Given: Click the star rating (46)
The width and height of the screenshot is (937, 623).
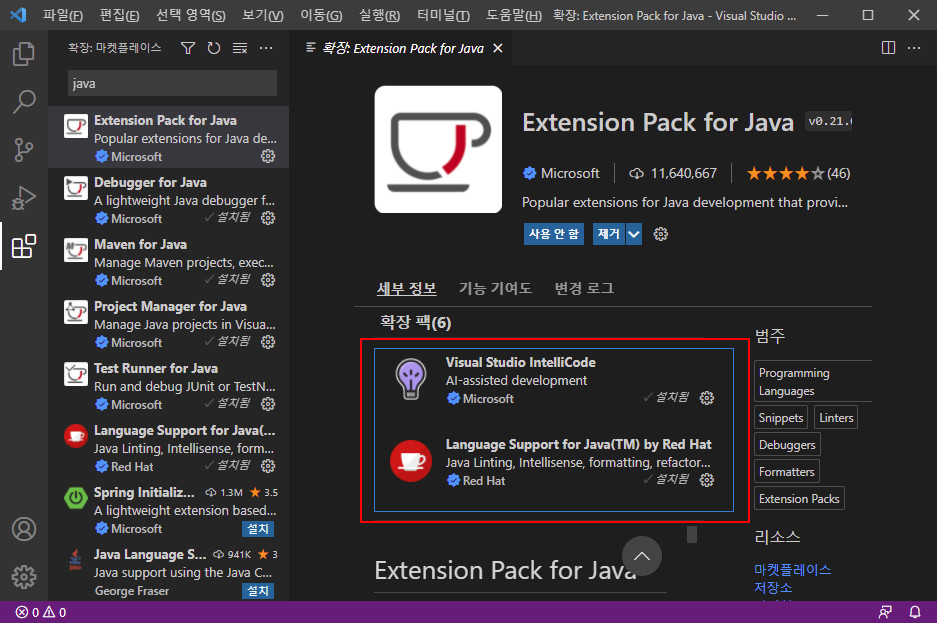Looking at the screenshot, I should point(798,173).
